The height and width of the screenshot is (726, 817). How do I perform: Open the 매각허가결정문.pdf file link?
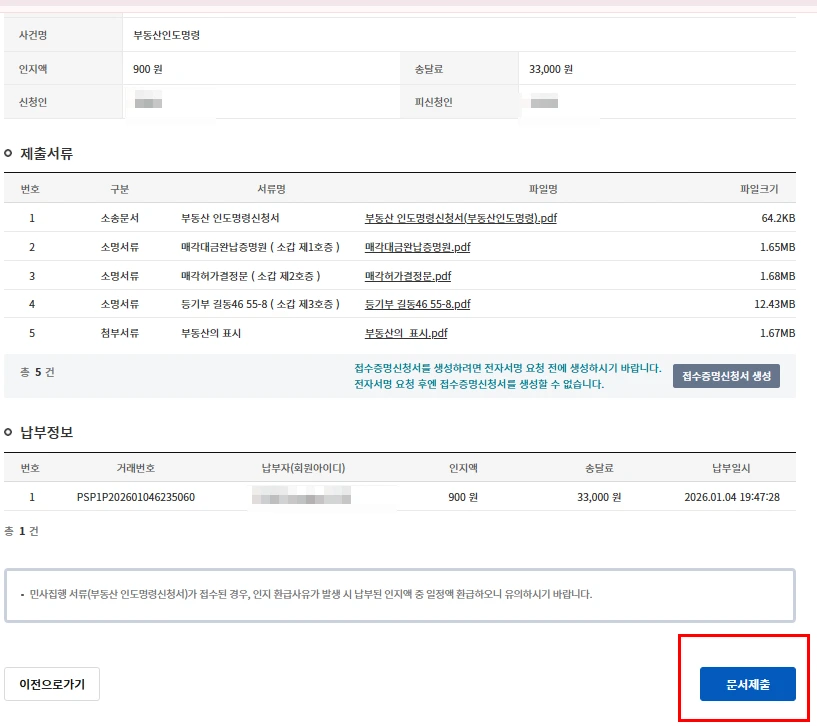pos(408,276)
